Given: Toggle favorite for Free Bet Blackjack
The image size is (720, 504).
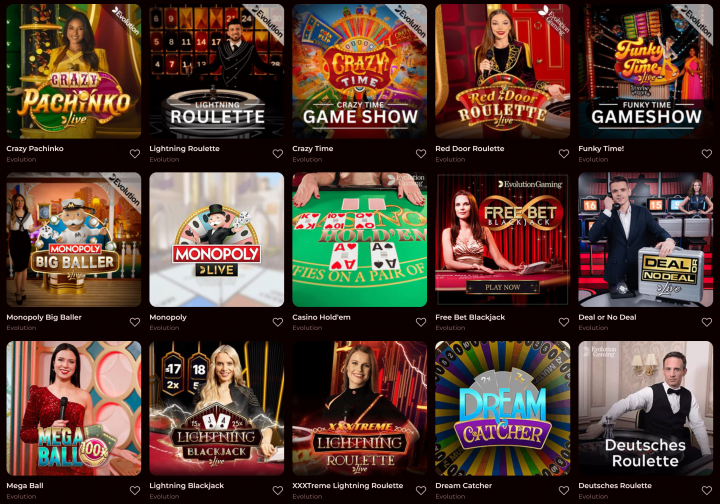Looking at the screenshot, I should tap(564, 322).
